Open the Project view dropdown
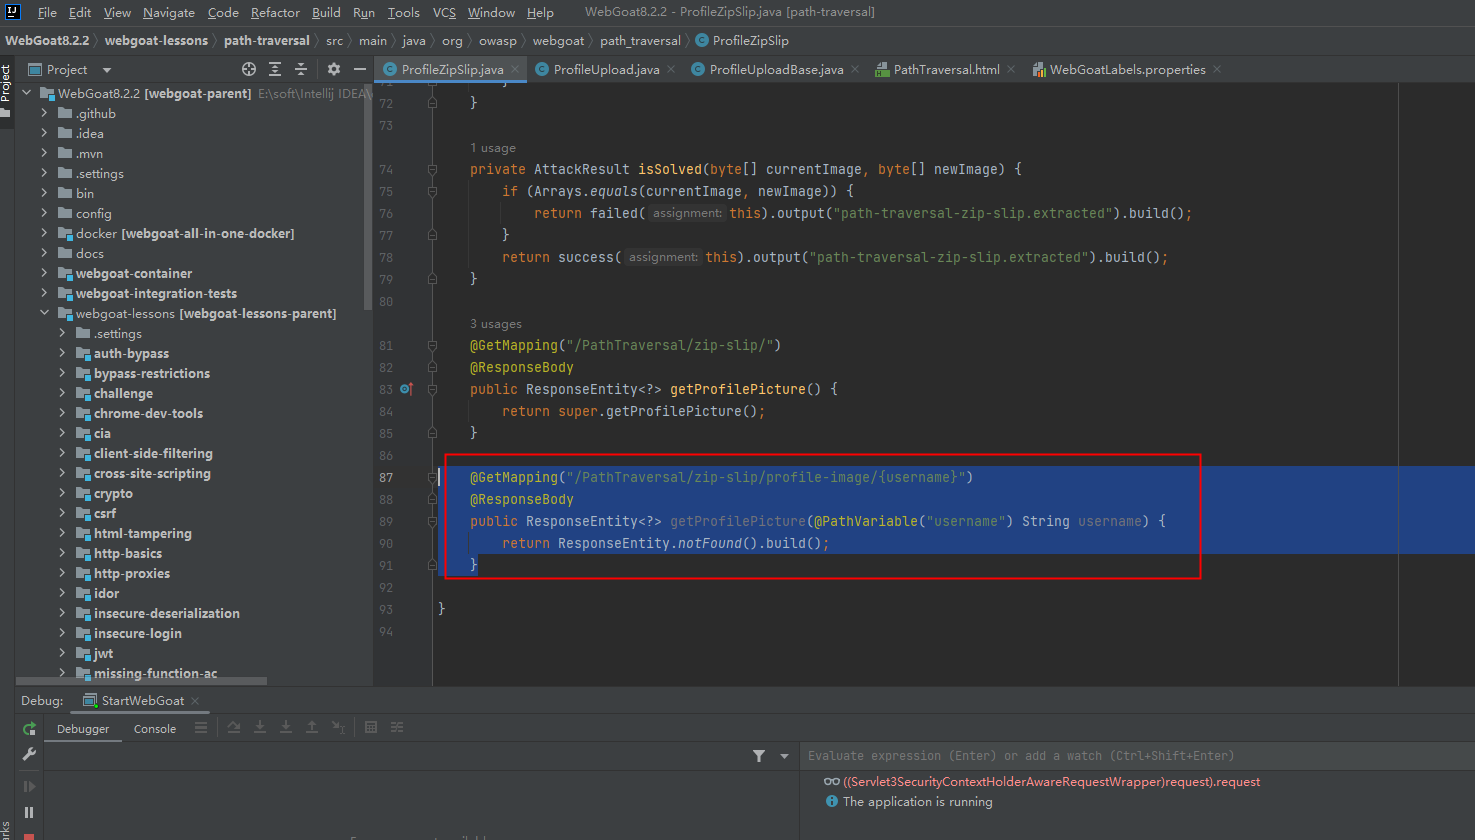 (x=107, y=70)
